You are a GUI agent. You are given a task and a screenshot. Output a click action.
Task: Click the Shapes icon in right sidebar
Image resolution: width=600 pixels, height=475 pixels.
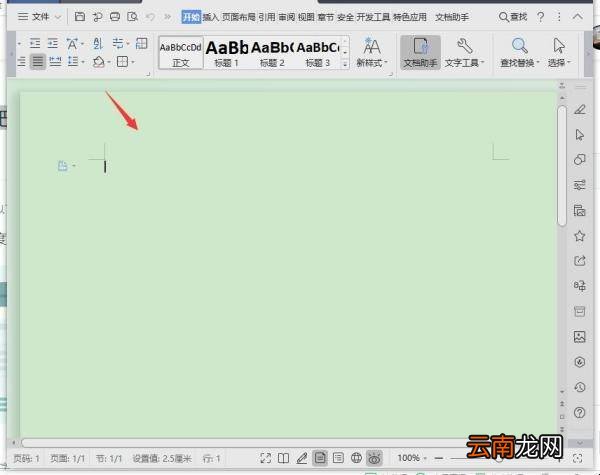tap(580, 160)
